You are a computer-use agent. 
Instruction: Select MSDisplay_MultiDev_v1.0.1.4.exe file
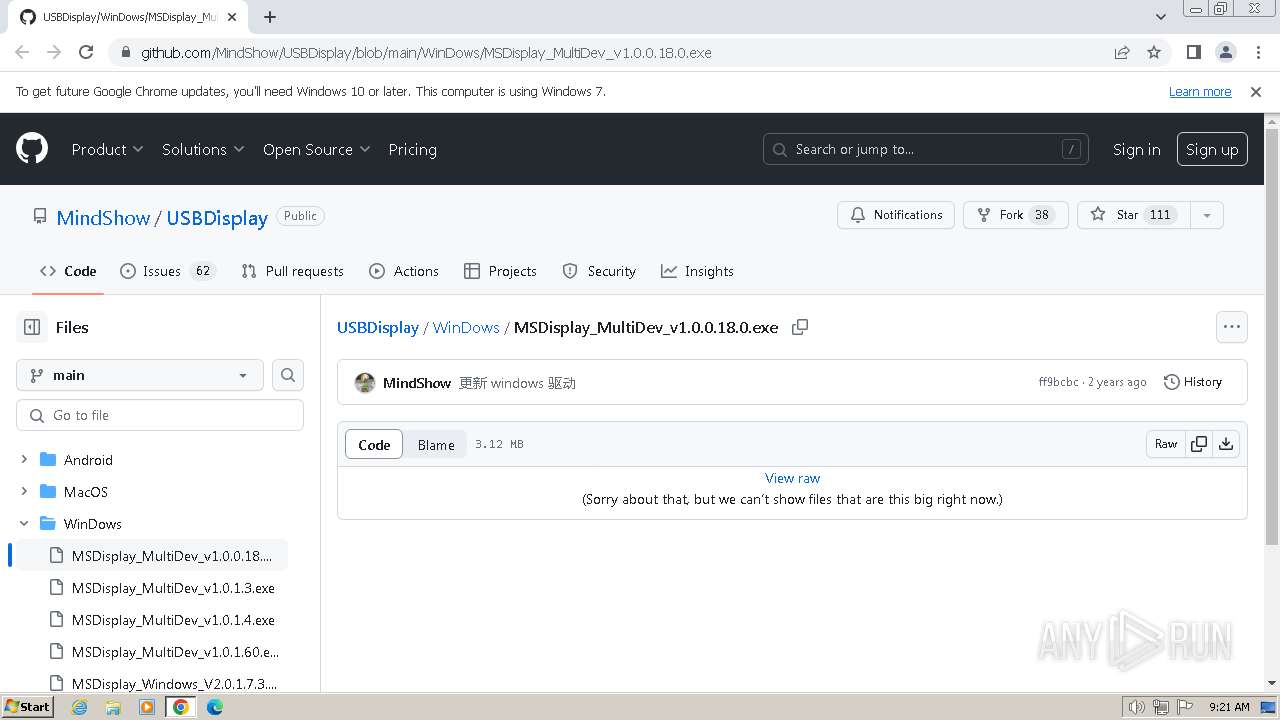173,620
